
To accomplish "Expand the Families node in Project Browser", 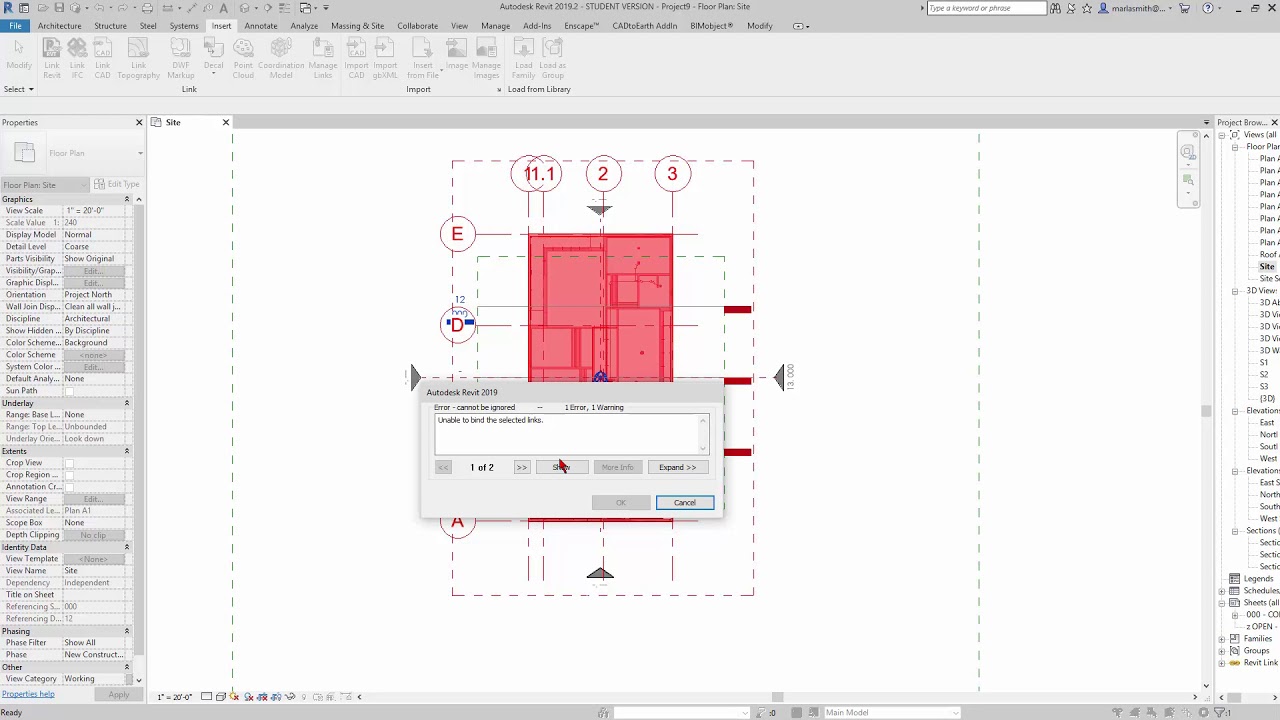I will click(1222, 639).
